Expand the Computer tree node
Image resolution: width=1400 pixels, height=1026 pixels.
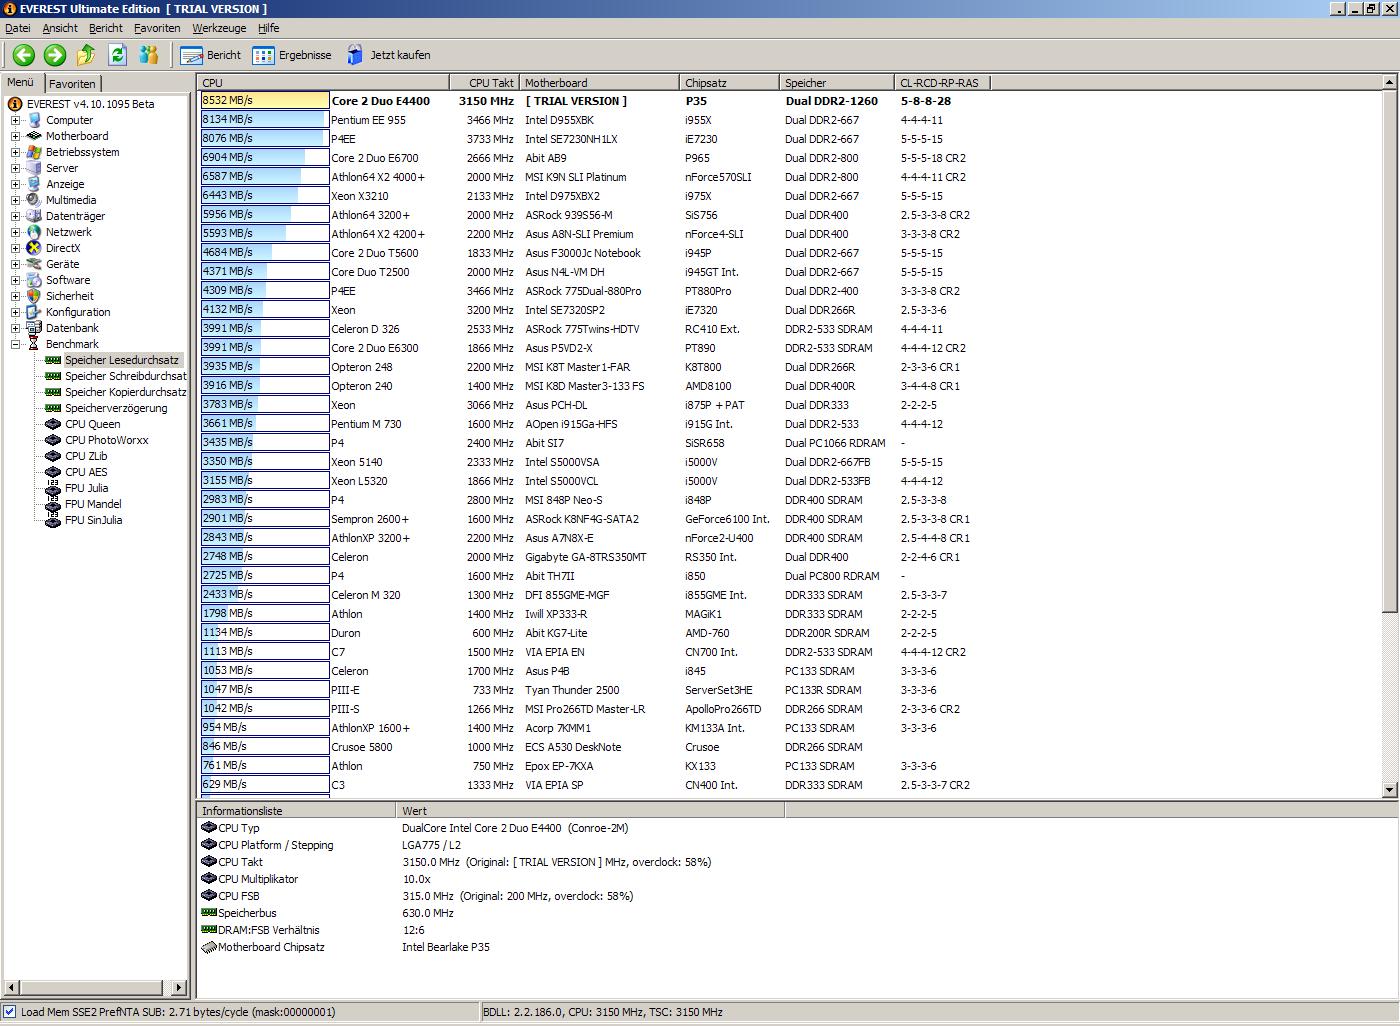[x=15, y=120]
